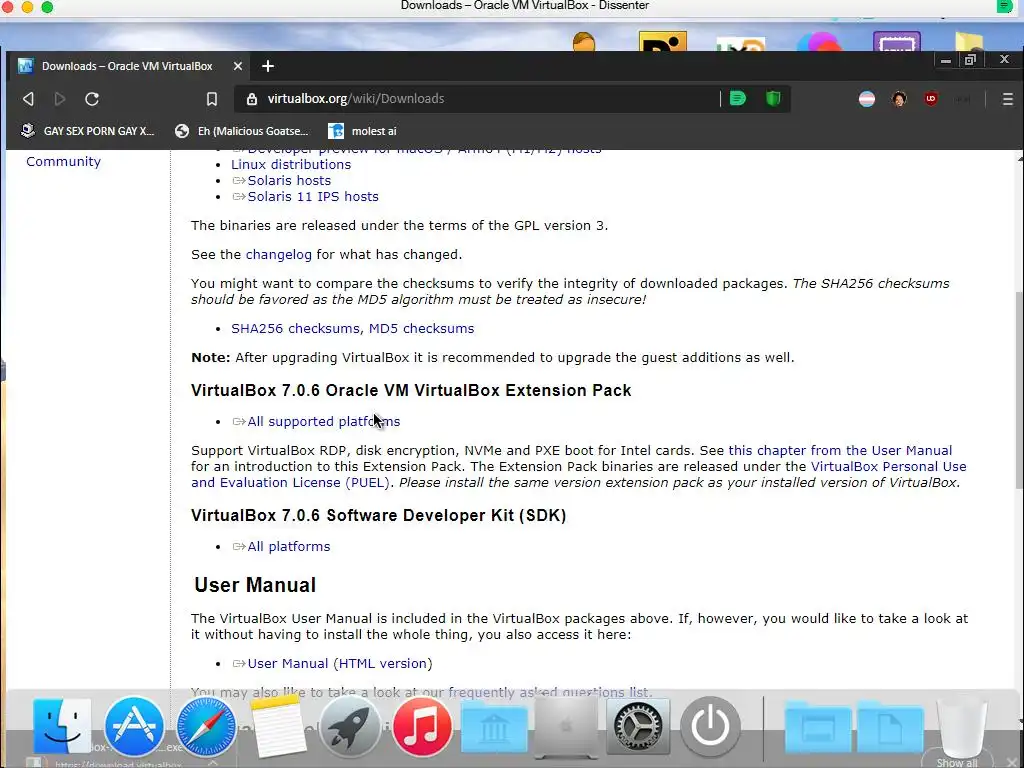This screenshot has width=1024, height=768.
Task: Download Extension Pack via All supported platforms
Action: point(324,422)
